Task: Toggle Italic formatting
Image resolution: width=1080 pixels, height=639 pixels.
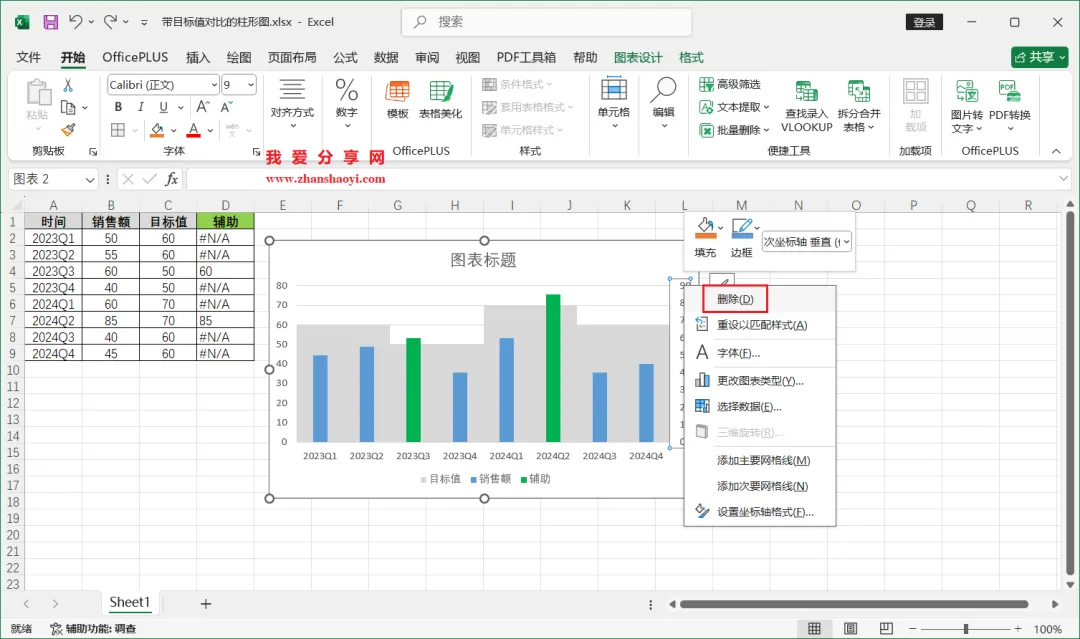Action: click(141, 107)
